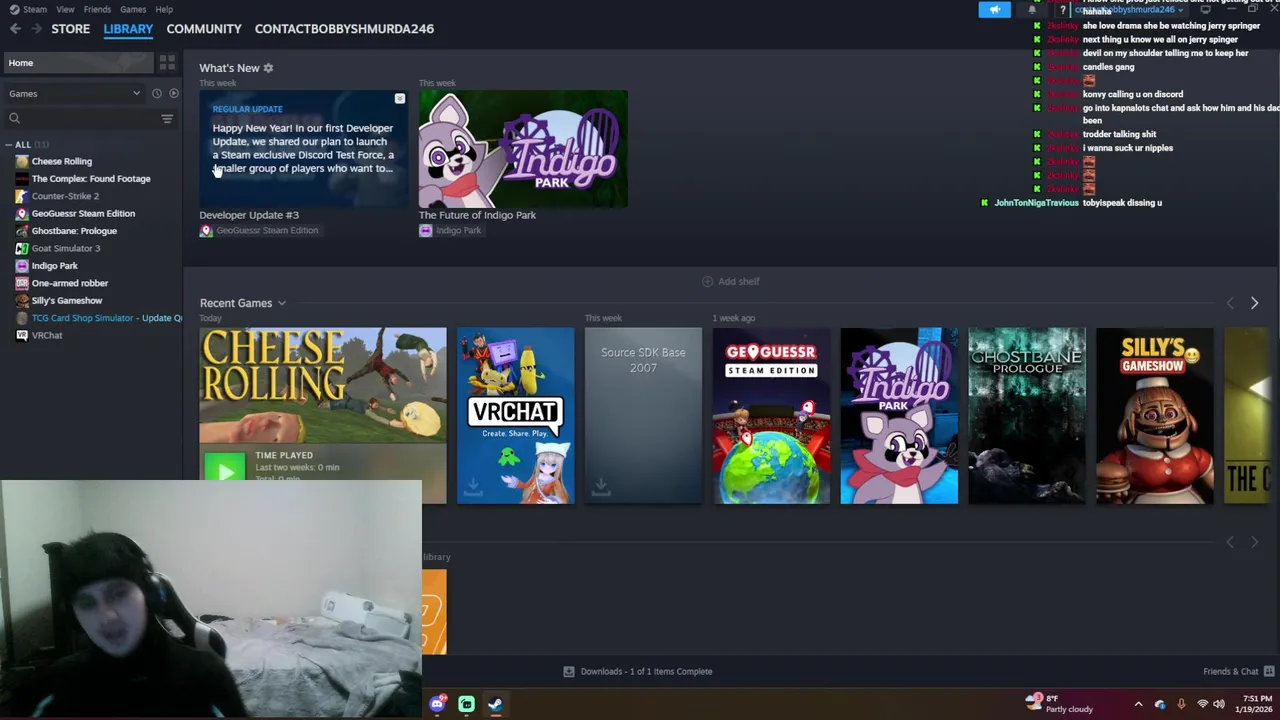Switch to the COMMUNITY tab
1280x720 pixels.
point(204,29)
